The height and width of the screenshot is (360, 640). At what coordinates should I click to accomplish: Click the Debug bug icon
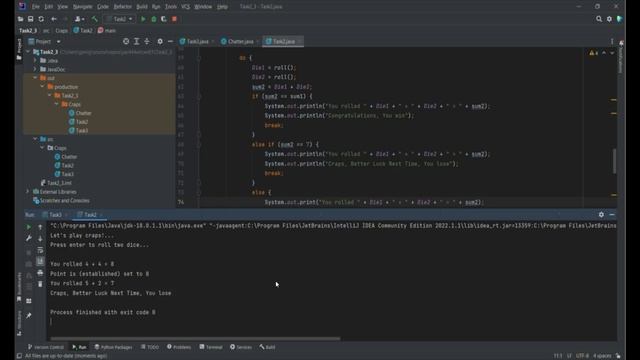tap(154, 19)
